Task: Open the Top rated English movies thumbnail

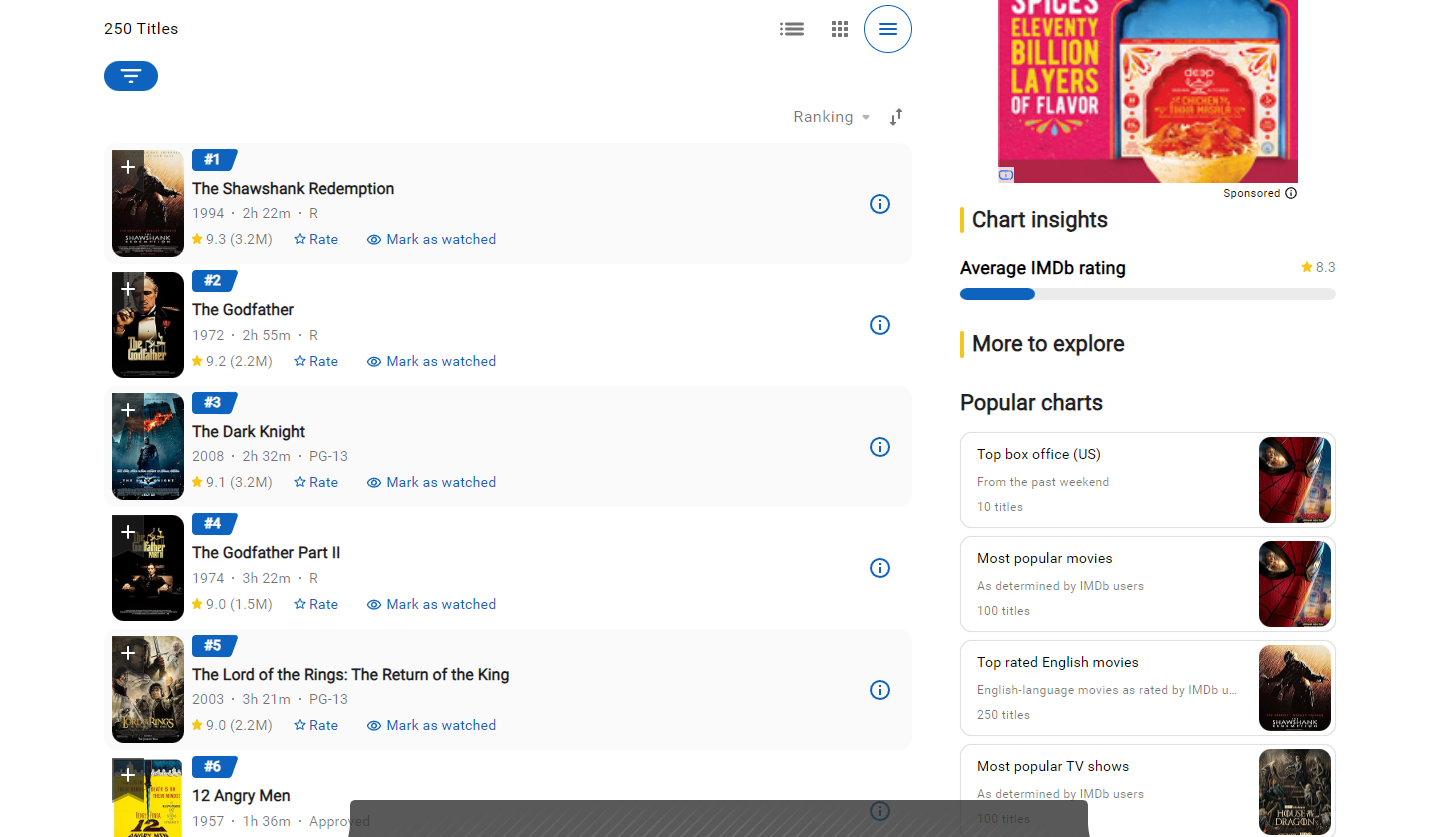Action: [1295, 688]
